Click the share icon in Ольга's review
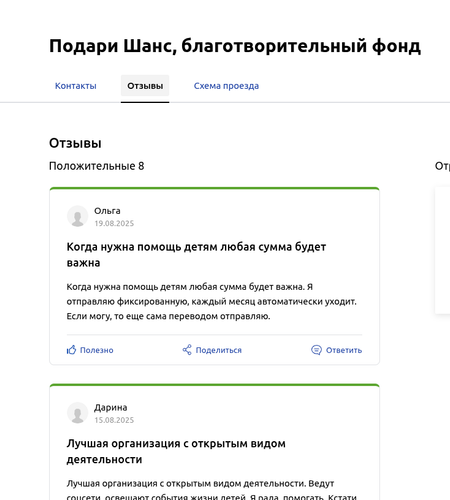450x500 pixels. tap(187, 350)
